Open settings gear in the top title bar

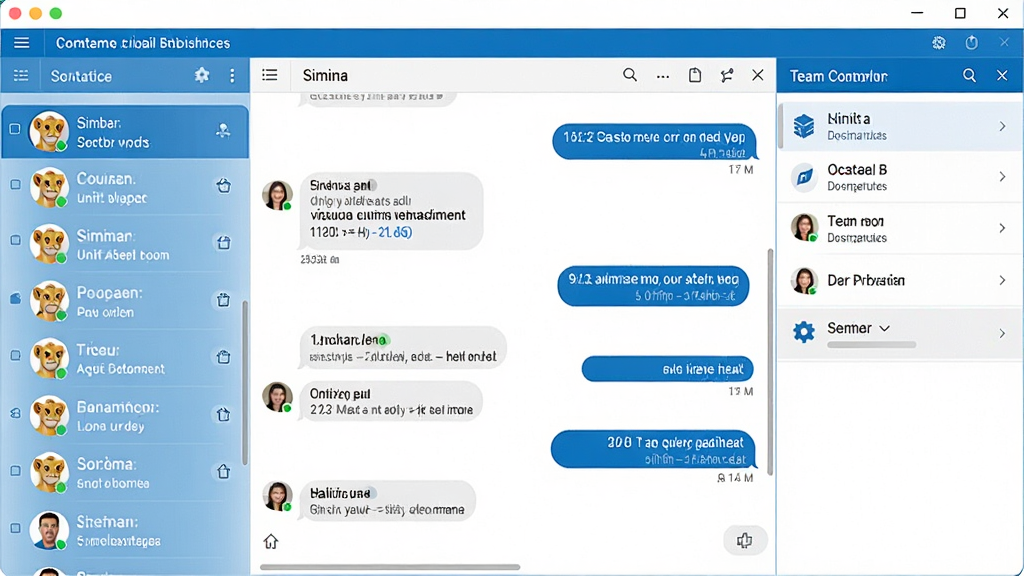(x=938, y=43)
